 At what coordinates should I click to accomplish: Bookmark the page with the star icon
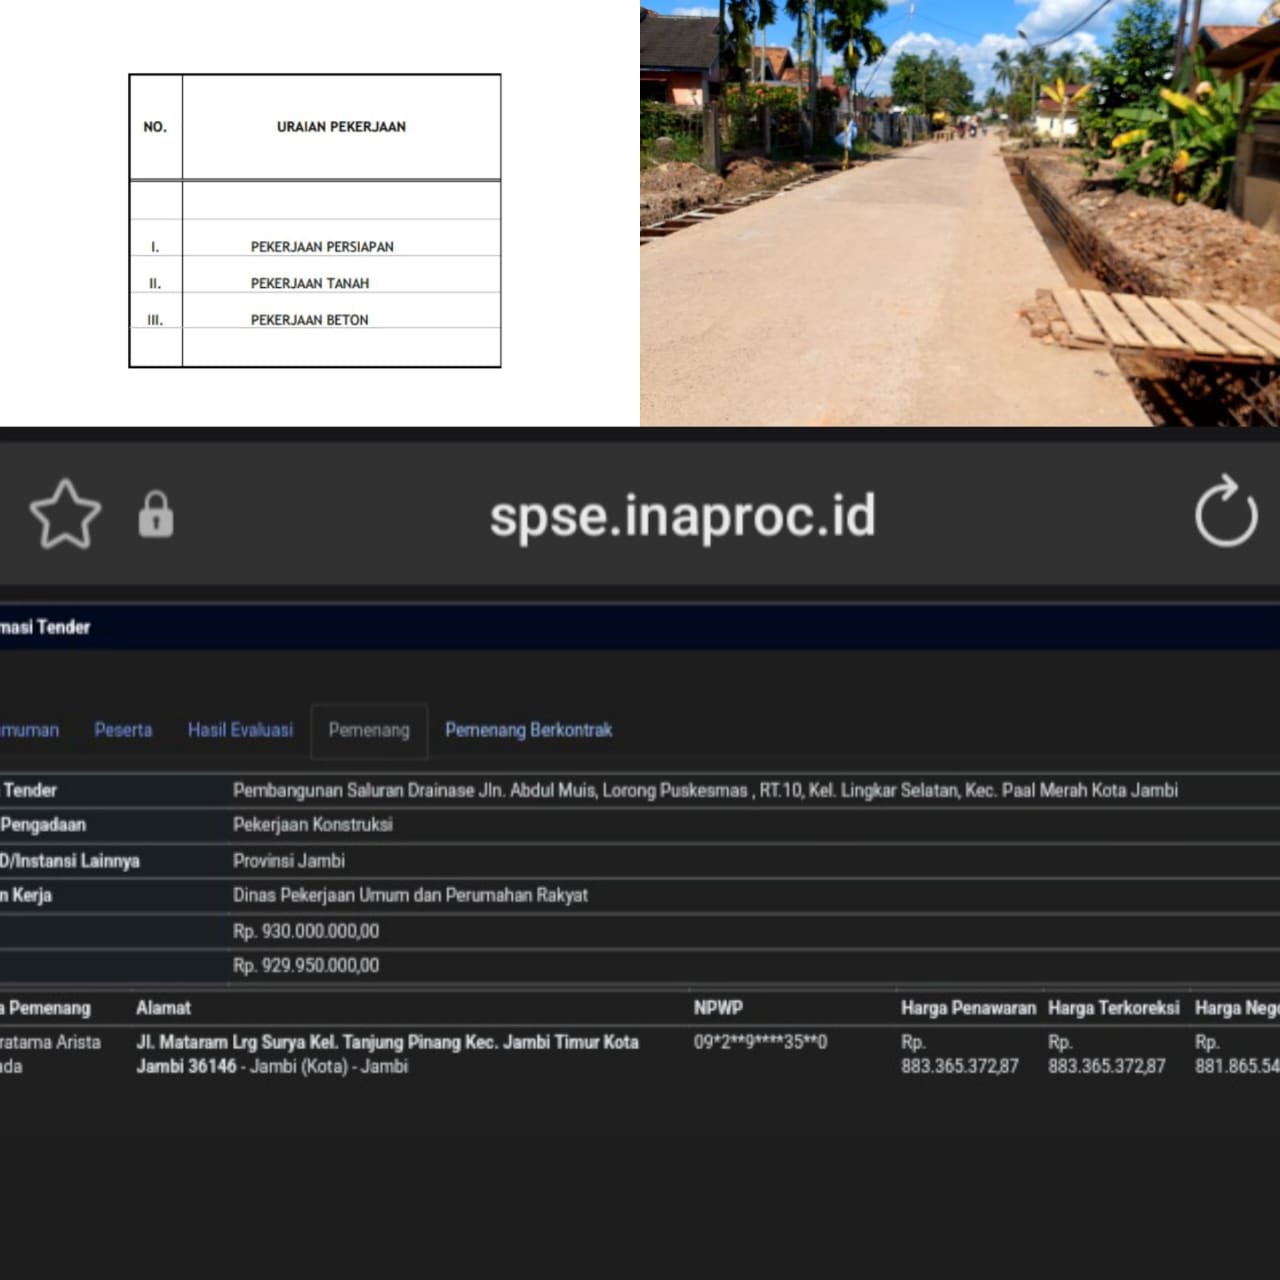click(x=65, y=514)
